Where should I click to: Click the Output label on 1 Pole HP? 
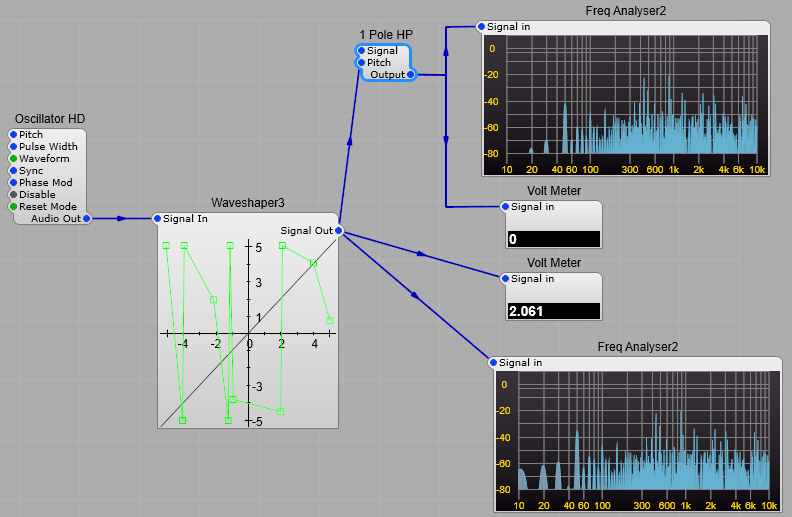[387, 75]
